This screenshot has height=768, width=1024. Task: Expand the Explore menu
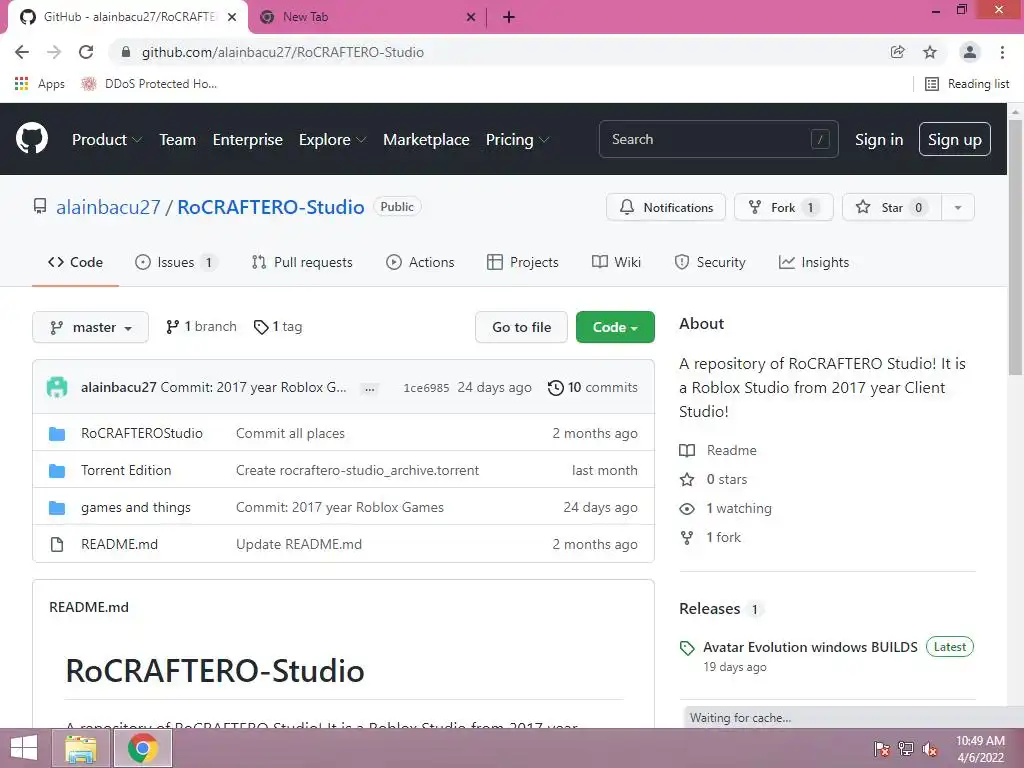point(332,140)
